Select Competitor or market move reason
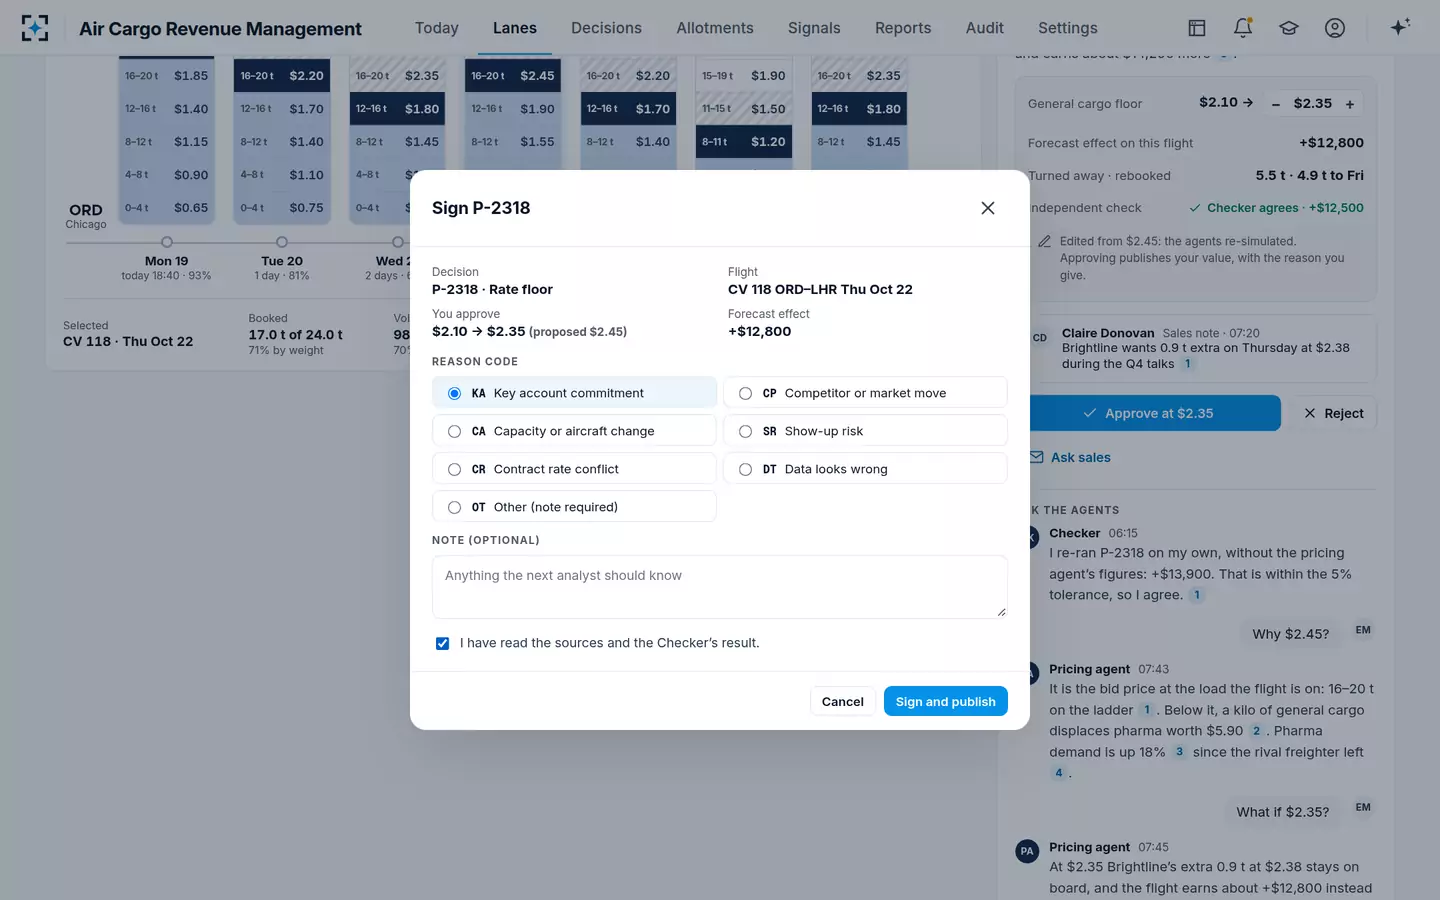Image resolution: width=1440 pixels, height=900 pixels. point(865,393)
